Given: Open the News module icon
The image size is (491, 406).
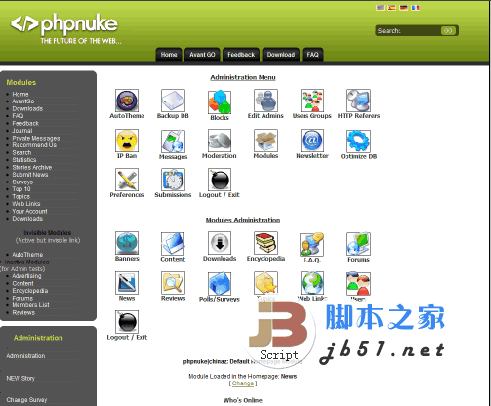Looking at the screenshot, I should (x=127, y=283).
